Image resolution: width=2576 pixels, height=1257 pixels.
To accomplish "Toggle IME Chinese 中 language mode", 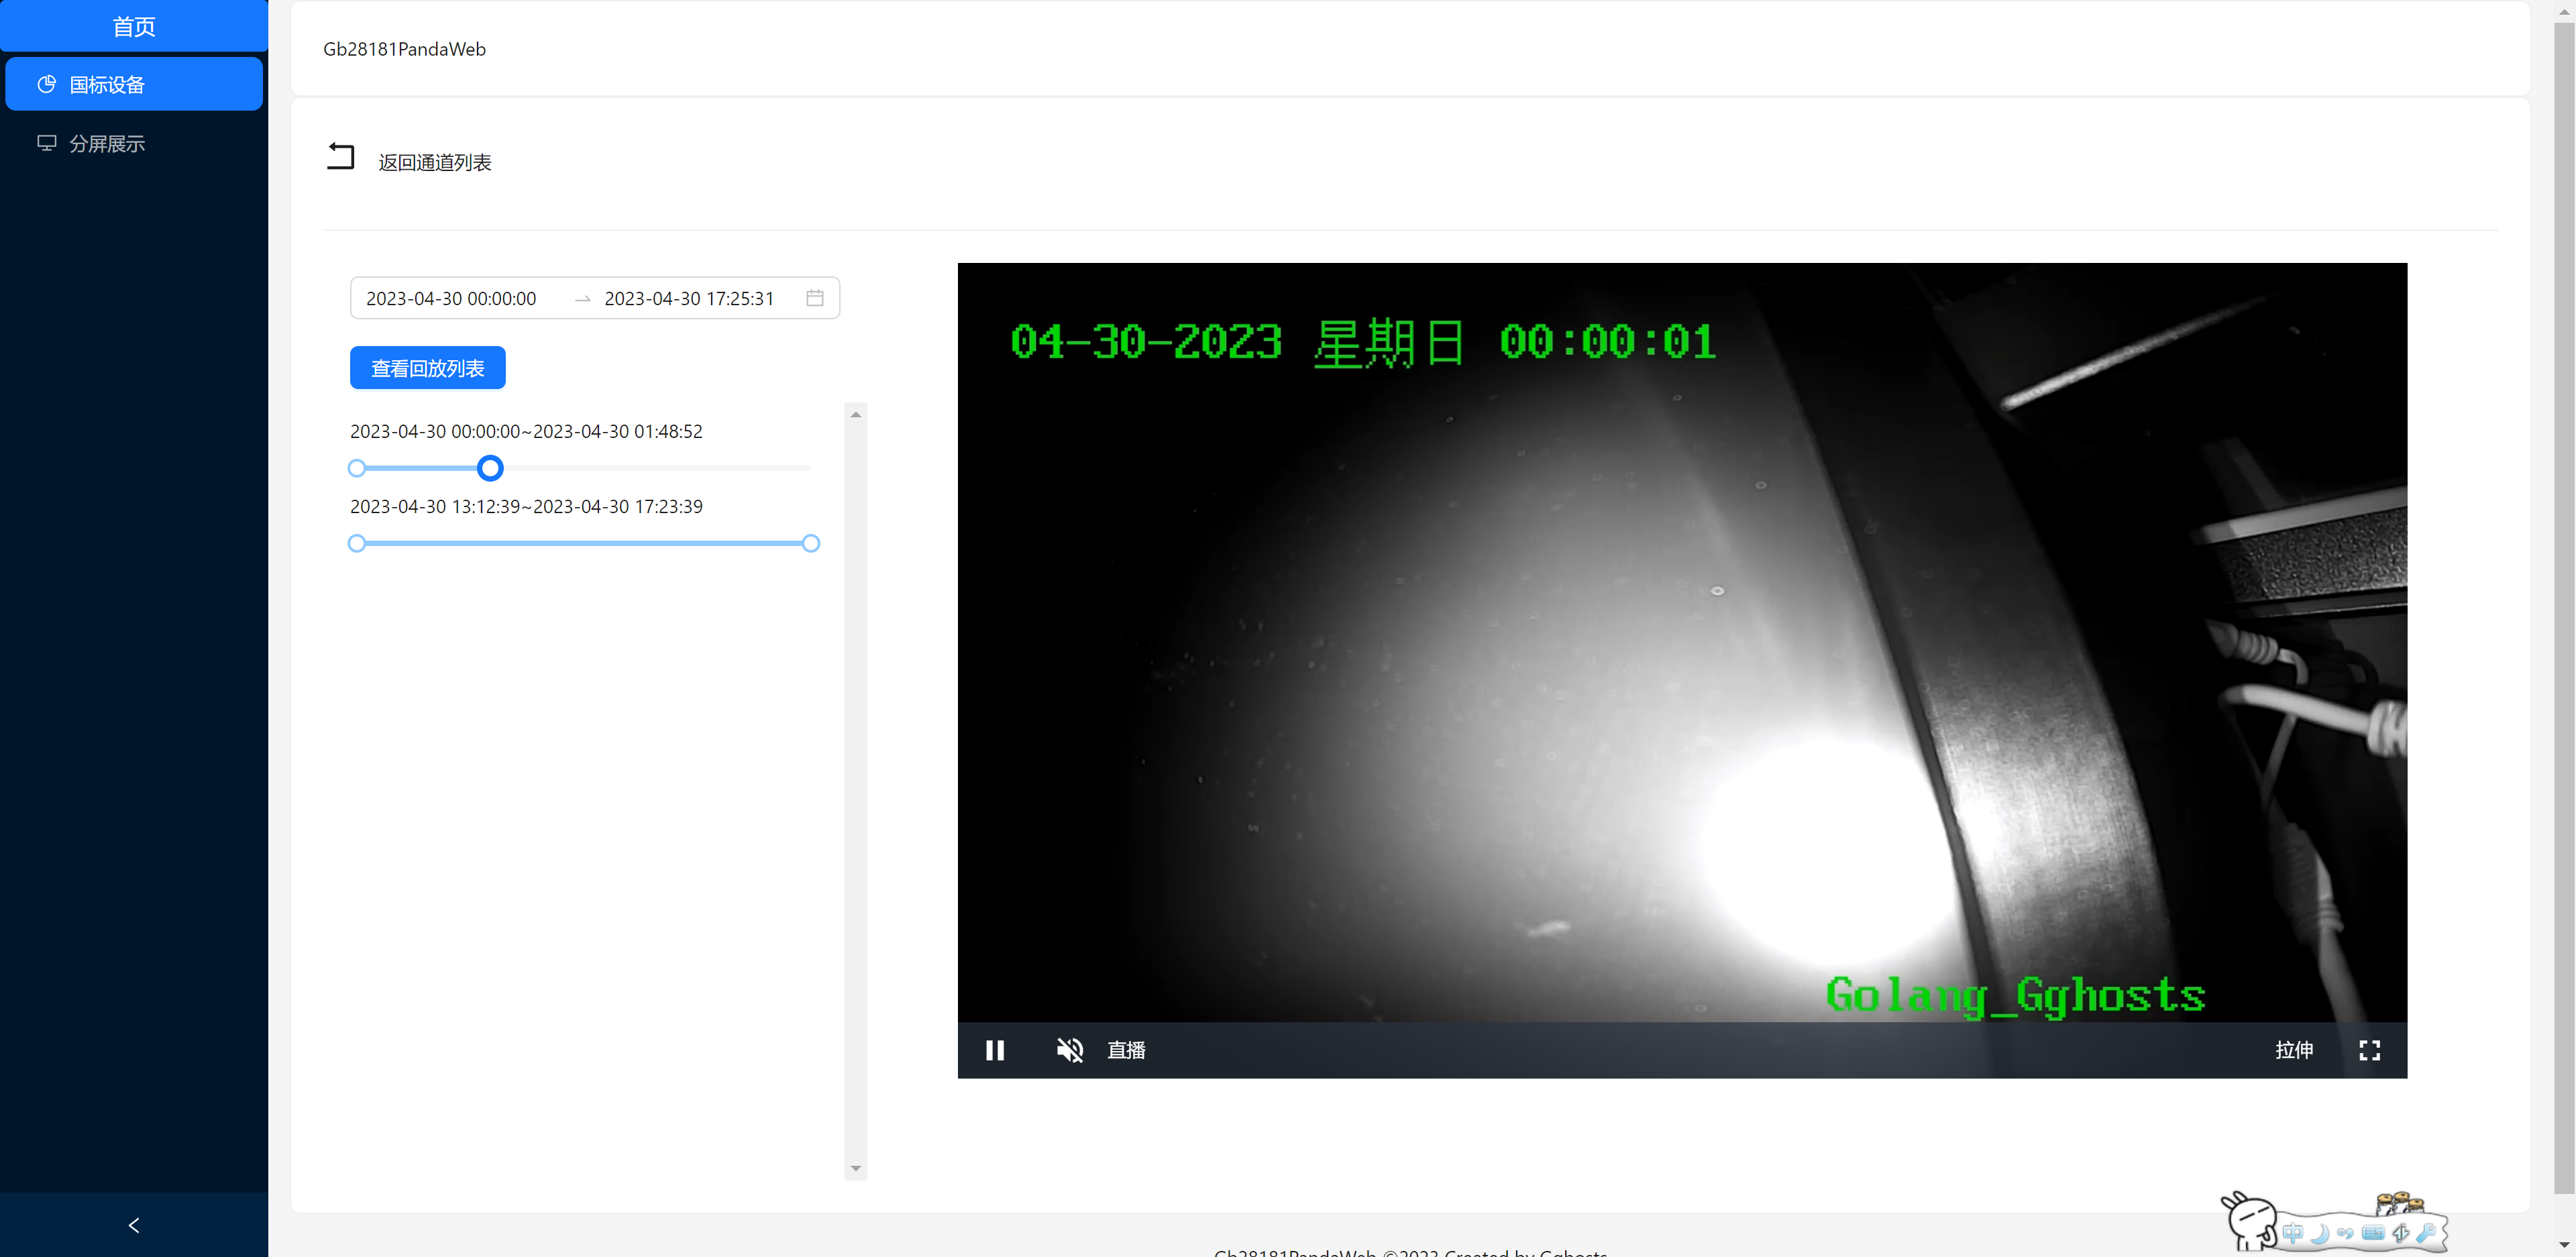I will (x=2292, y=1233).
